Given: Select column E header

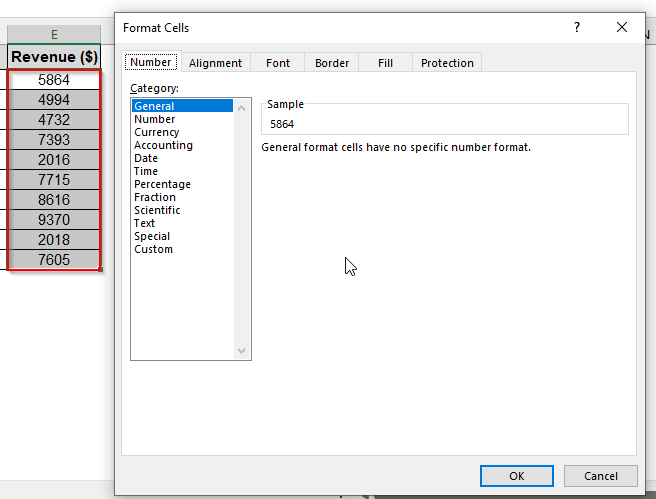Looking at the screenshot, I should [x=54, y=35].
